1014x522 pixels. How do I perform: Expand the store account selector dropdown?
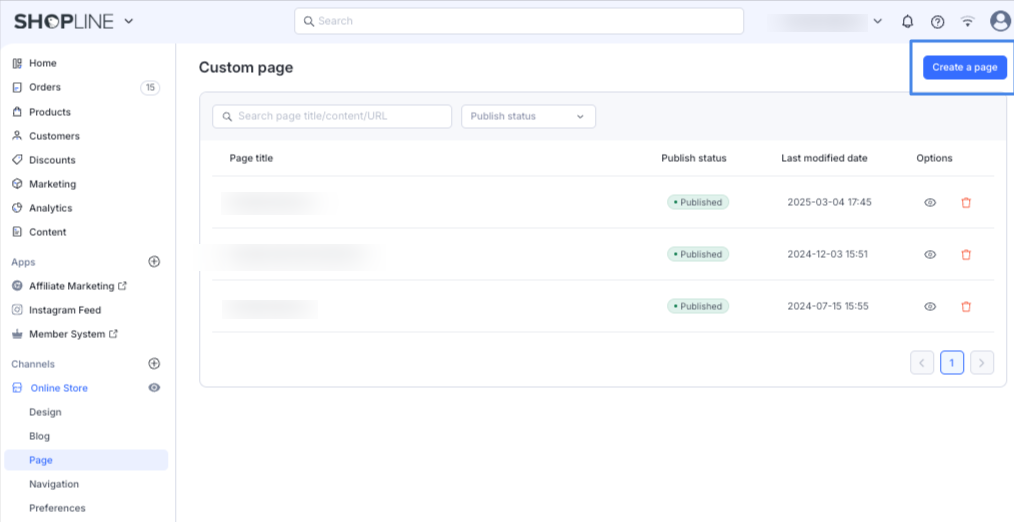pos(877,21)
